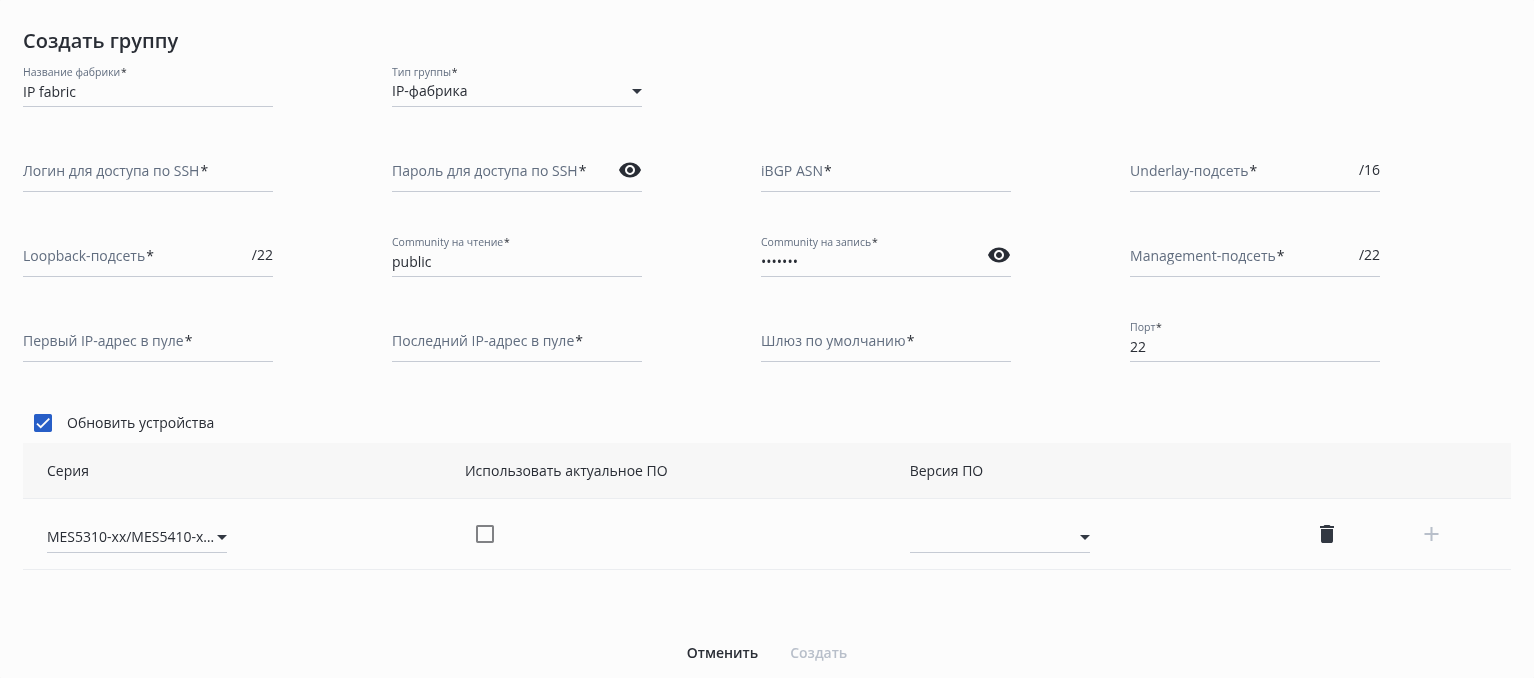Screen dimensions: 1534x678
Task: Focus the Management-подсеть input
Action: [1240, 257]
